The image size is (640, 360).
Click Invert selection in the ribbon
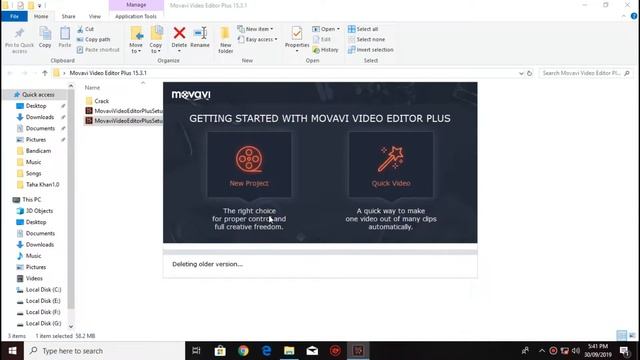370,50
